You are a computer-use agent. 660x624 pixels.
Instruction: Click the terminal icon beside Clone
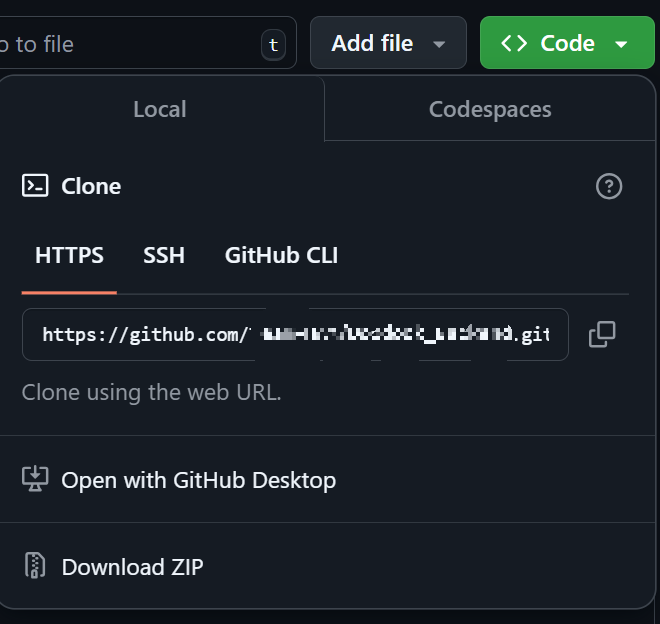click(x=35, y=186)
